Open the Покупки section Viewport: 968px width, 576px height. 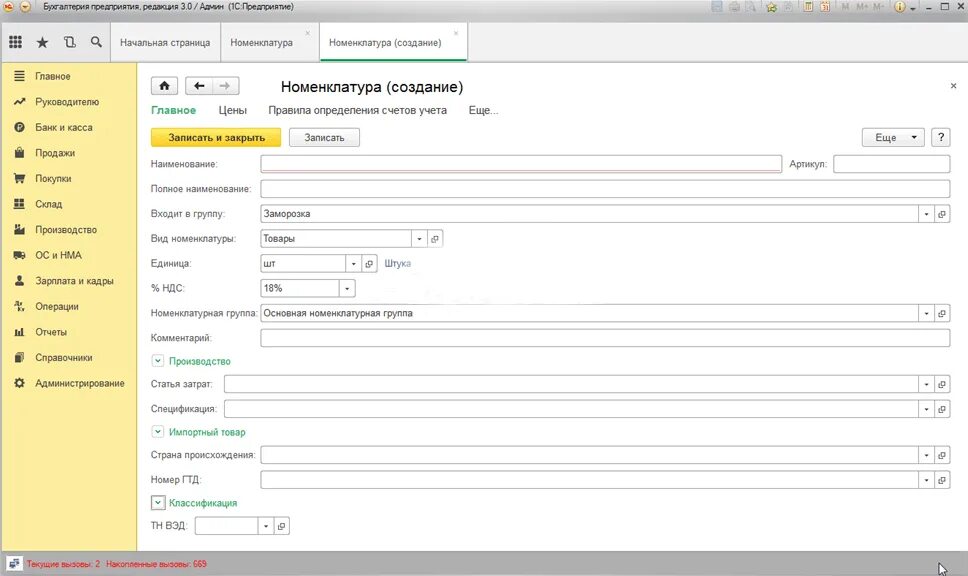click(x=53, y=178)
